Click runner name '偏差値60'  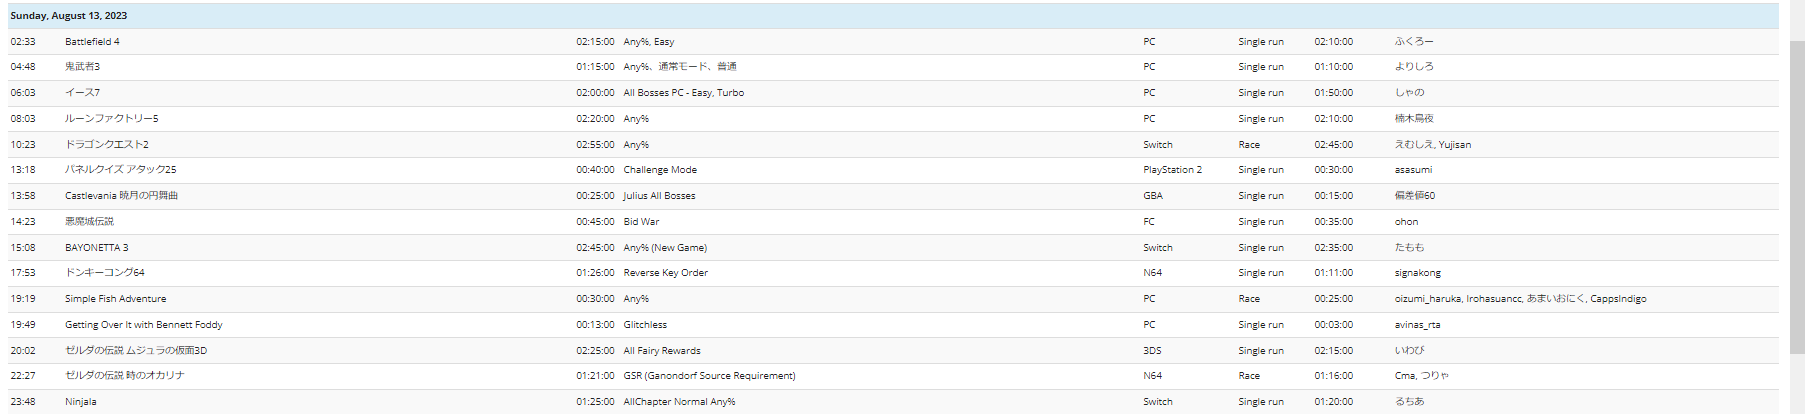tap(1415, 196)
